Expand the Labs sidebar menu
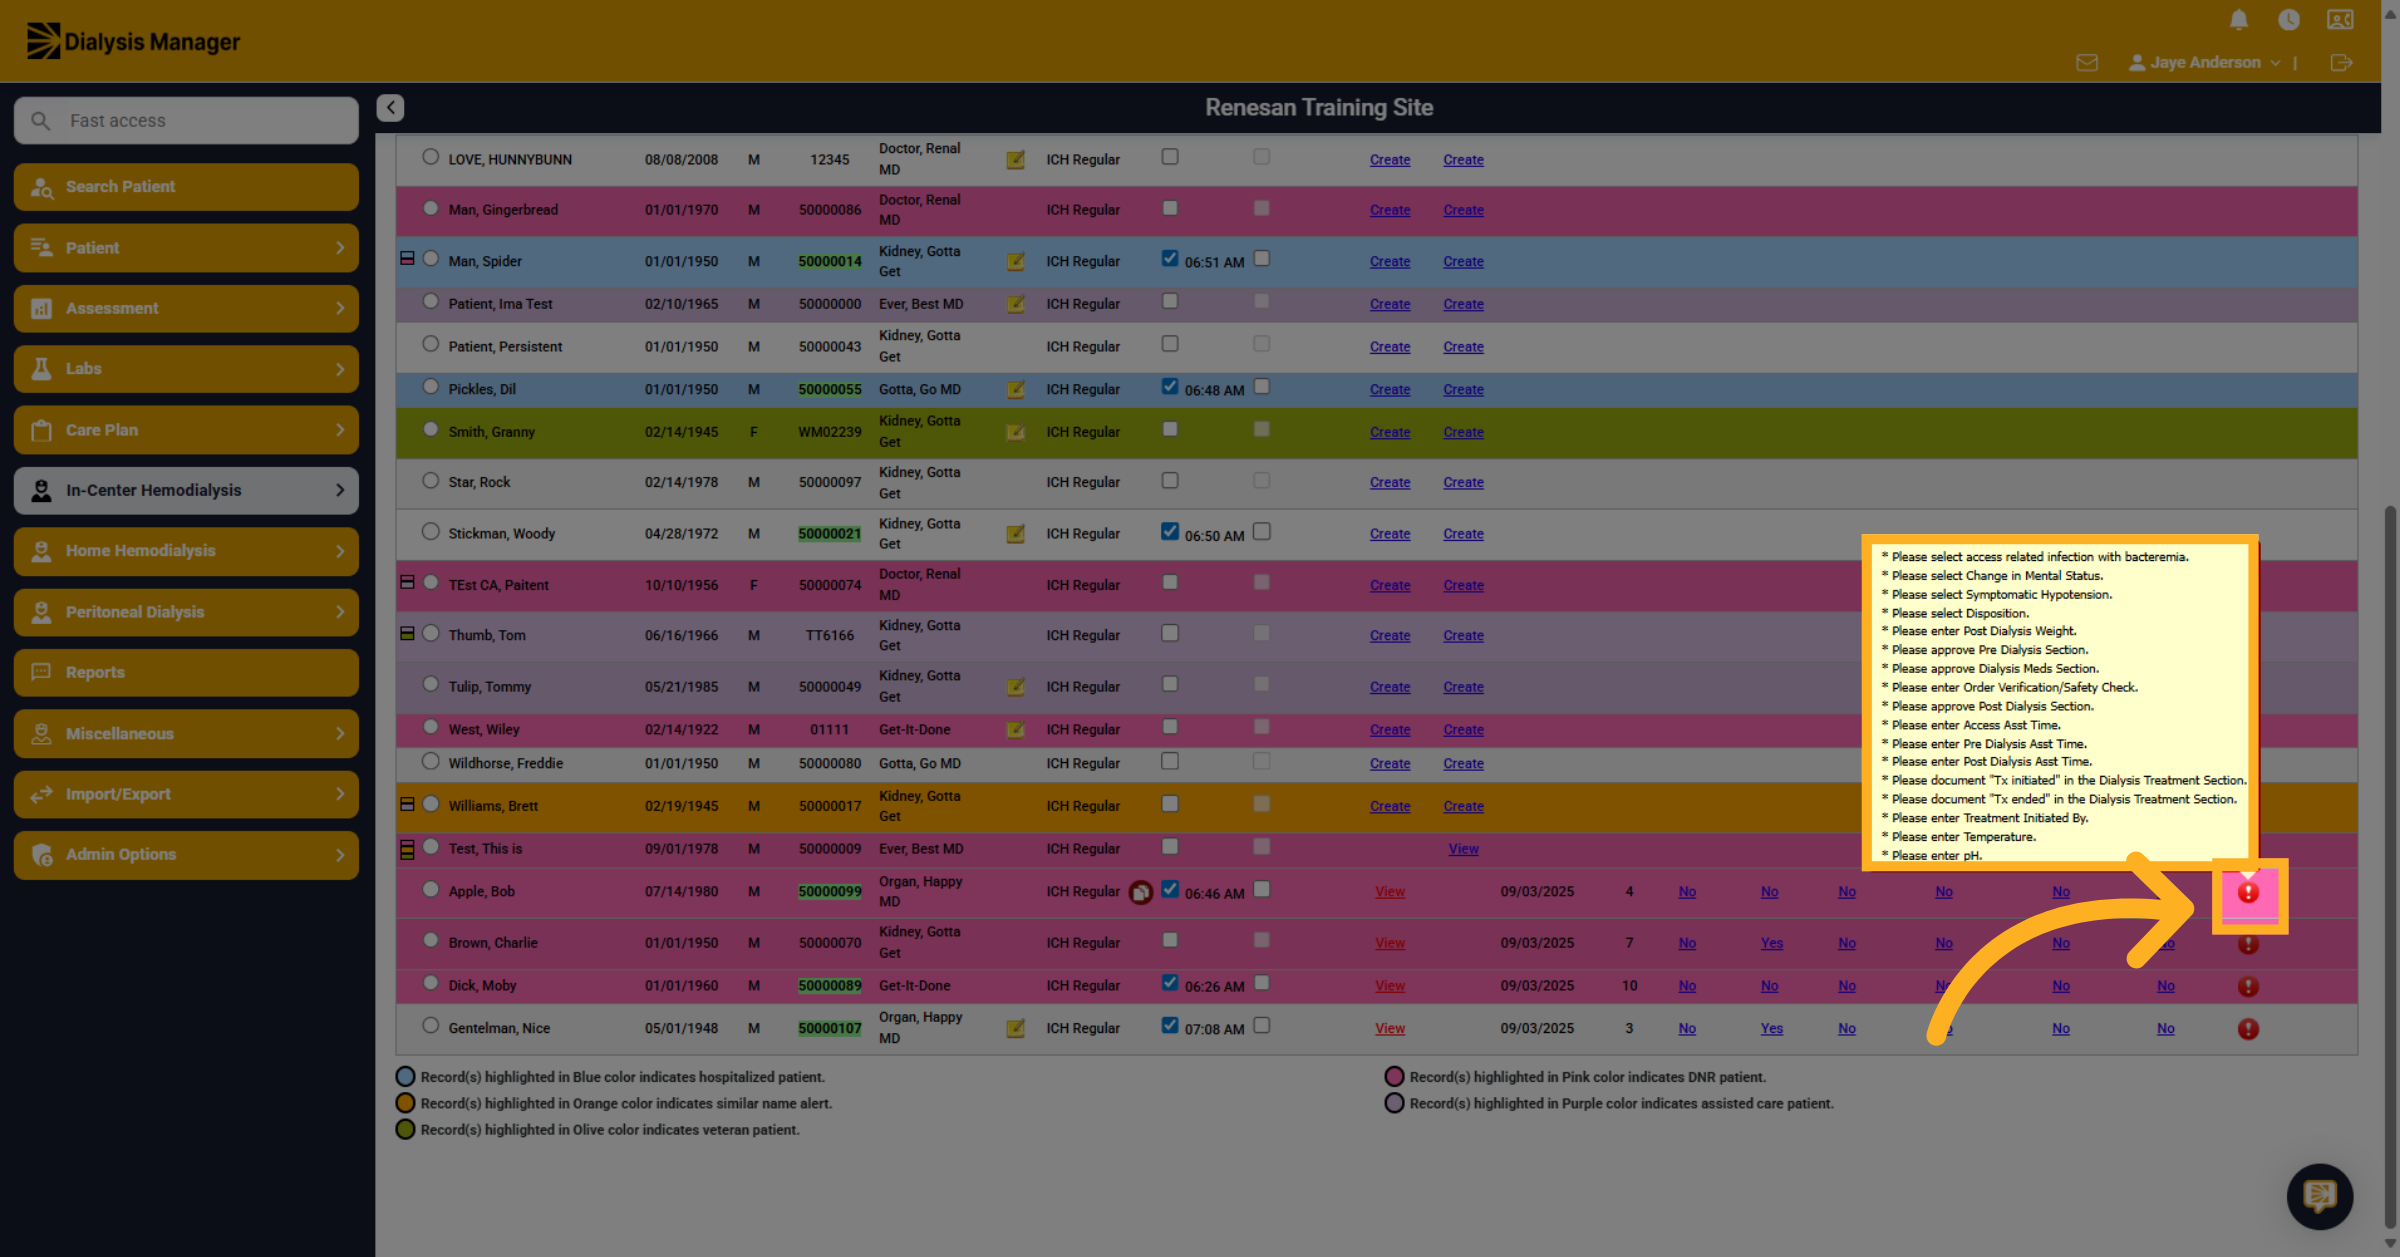Image resolution: width=2400 pixels, height=1257 pixels. click(x=186, y=369)
